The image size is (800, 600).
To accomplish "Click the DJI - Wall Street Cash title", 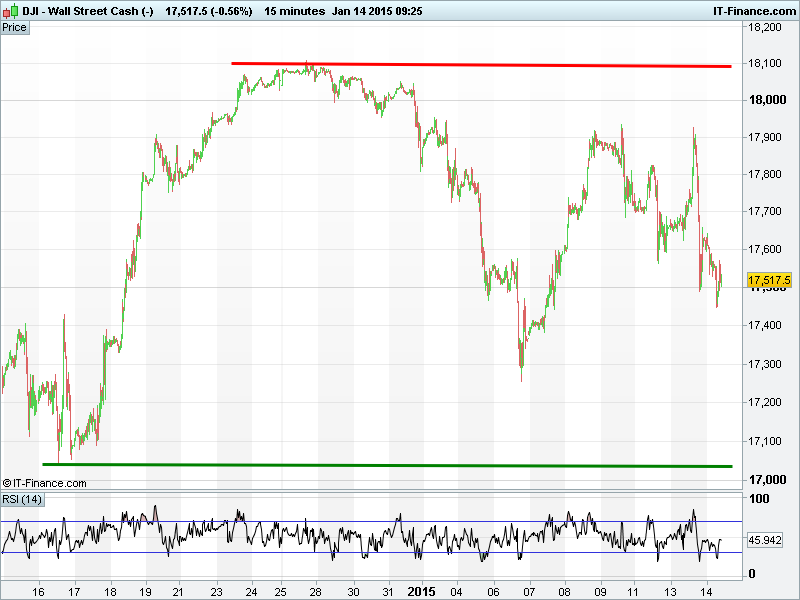I will tap(75, 11).
